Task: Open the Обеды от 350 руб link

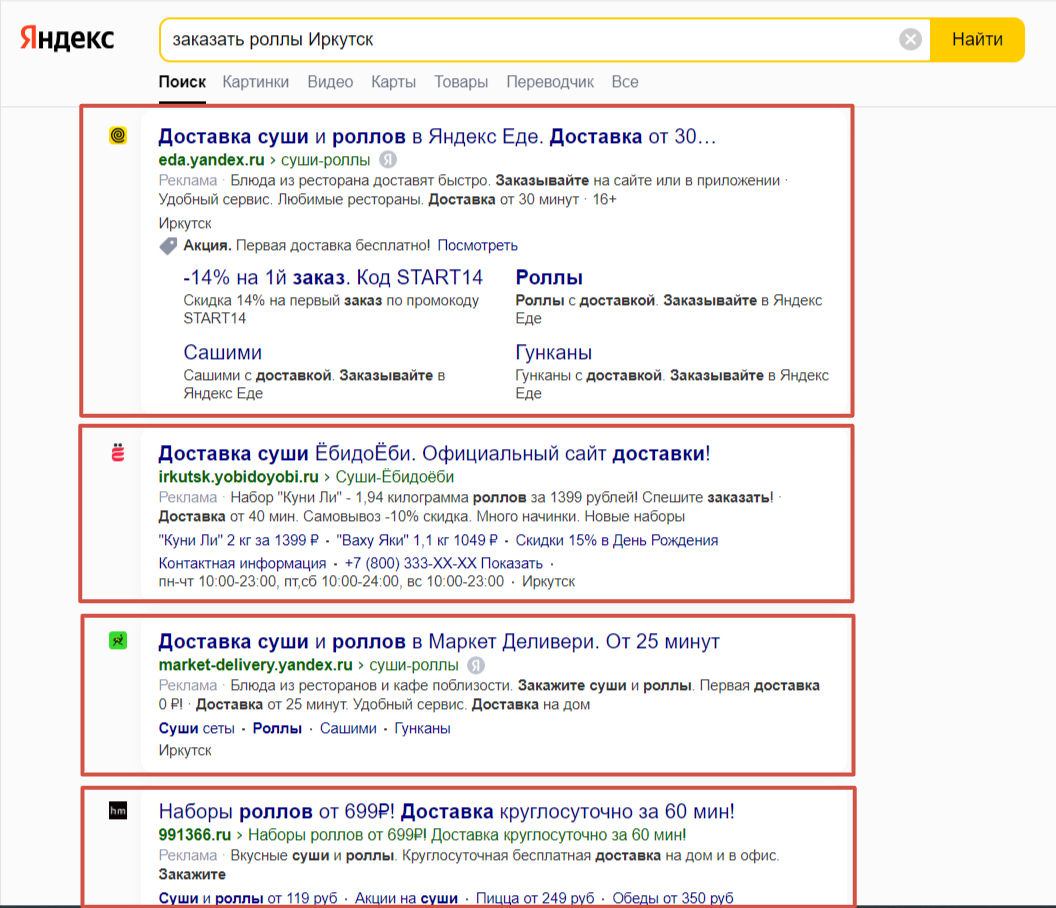Action: (673, 899)
